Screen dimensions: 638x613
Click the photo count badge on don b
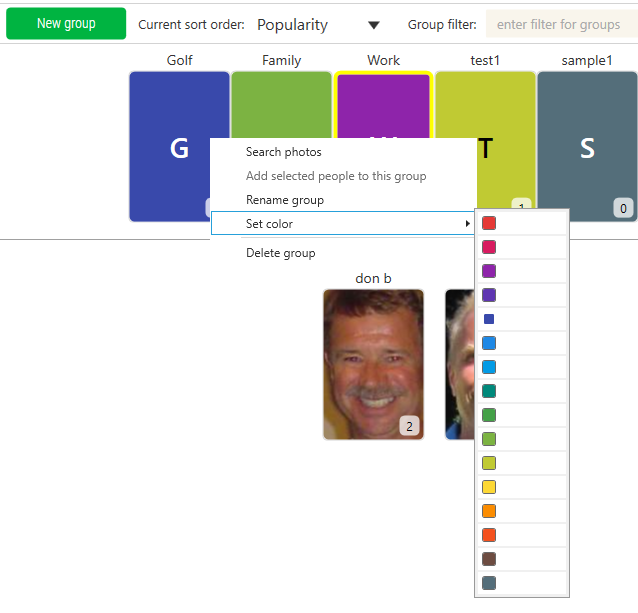[409, 426]
